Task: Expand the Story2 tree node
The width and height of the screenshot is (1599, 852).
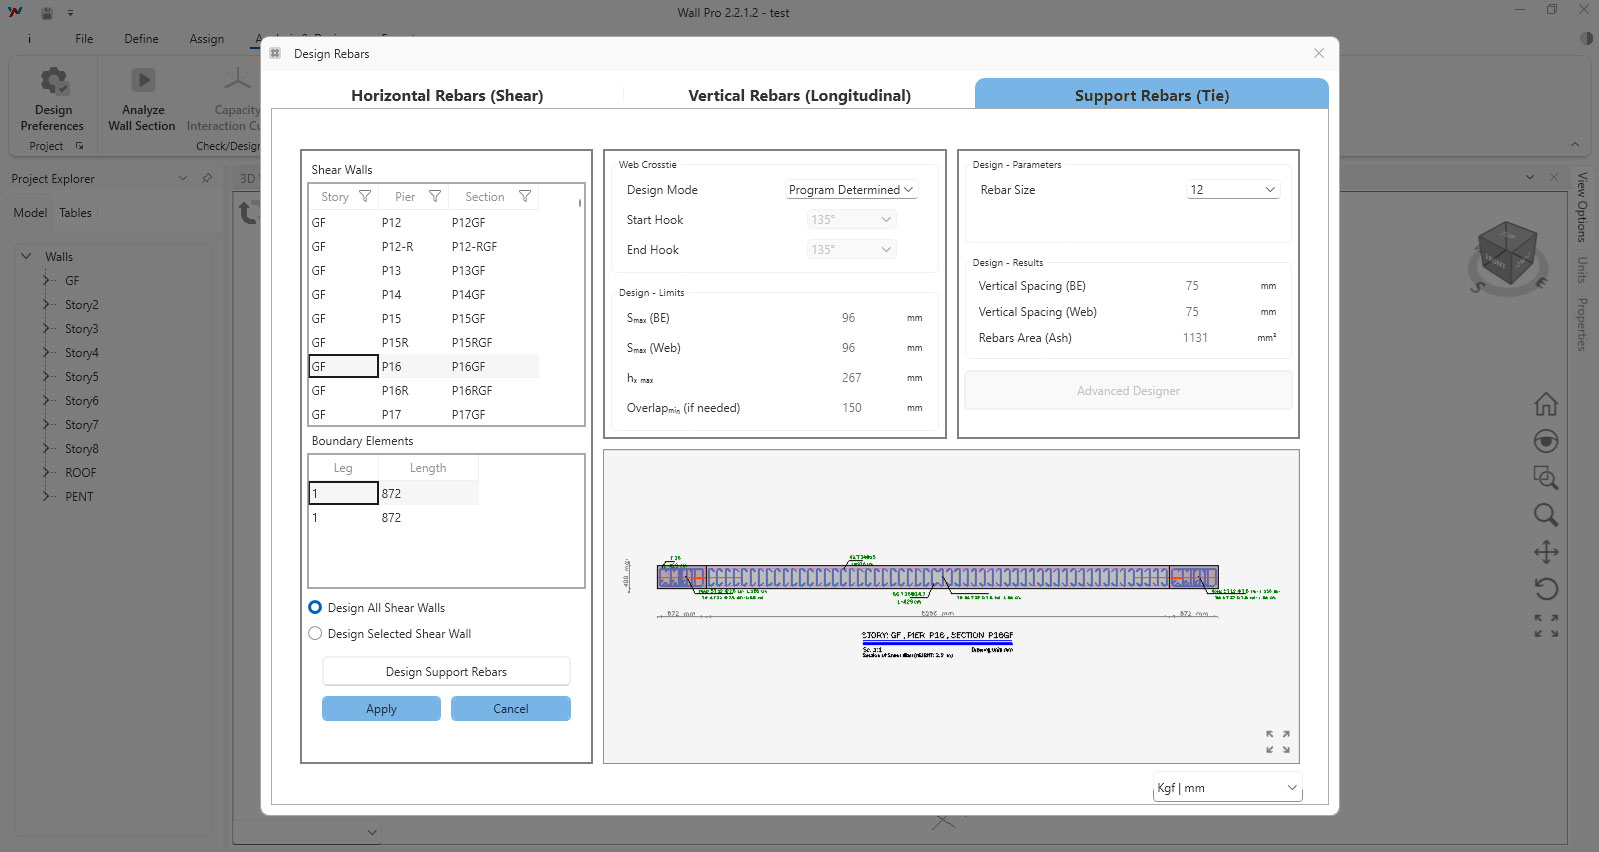Action: pos(46,305)
